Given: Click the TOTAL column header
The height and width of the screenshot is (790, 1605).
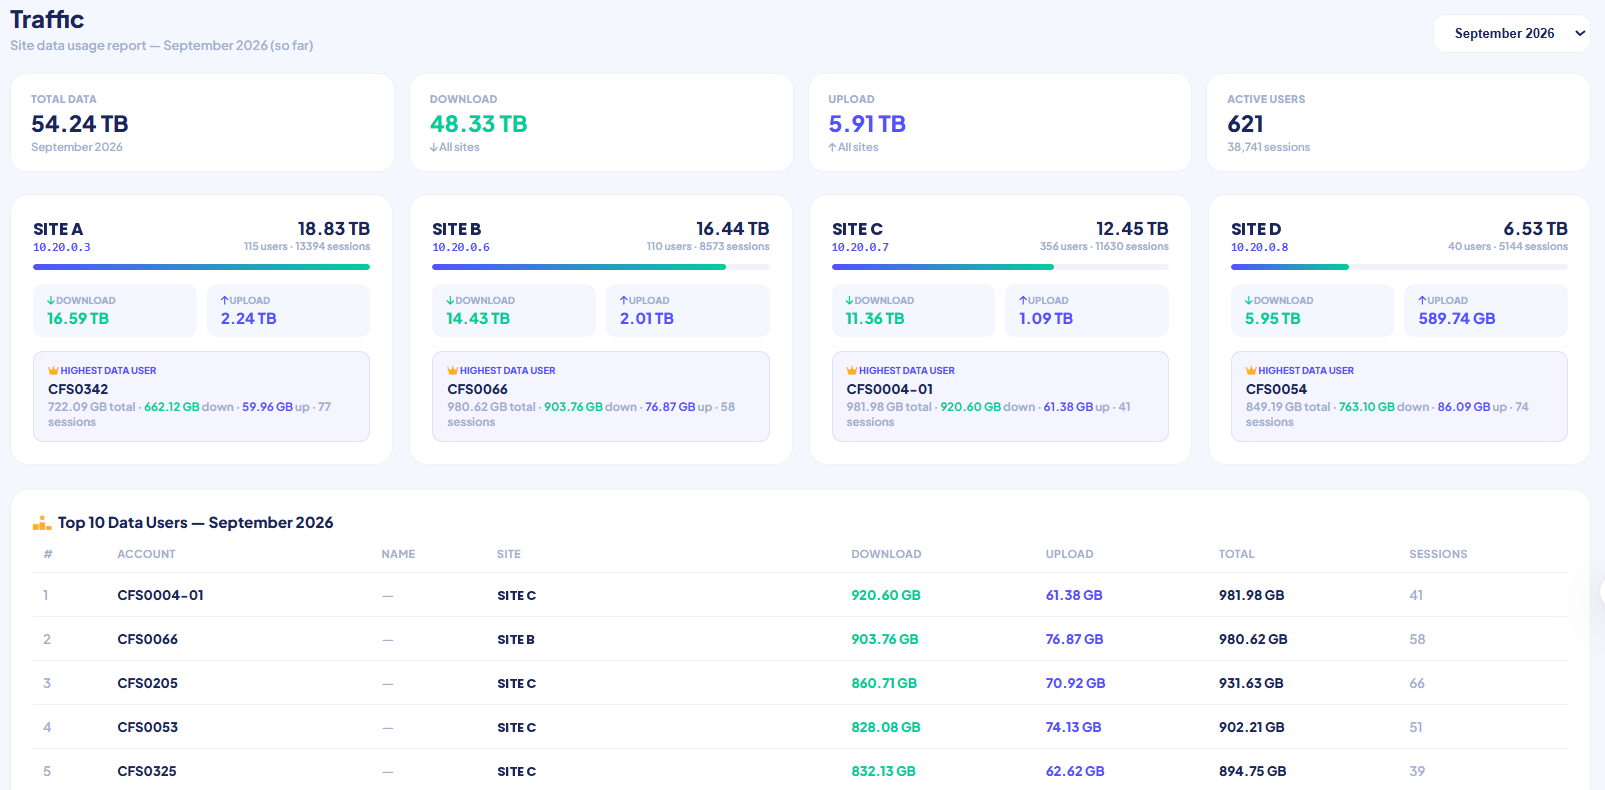Looking at the screenshot, I should pyautogui.click(x=1236, y=554).
